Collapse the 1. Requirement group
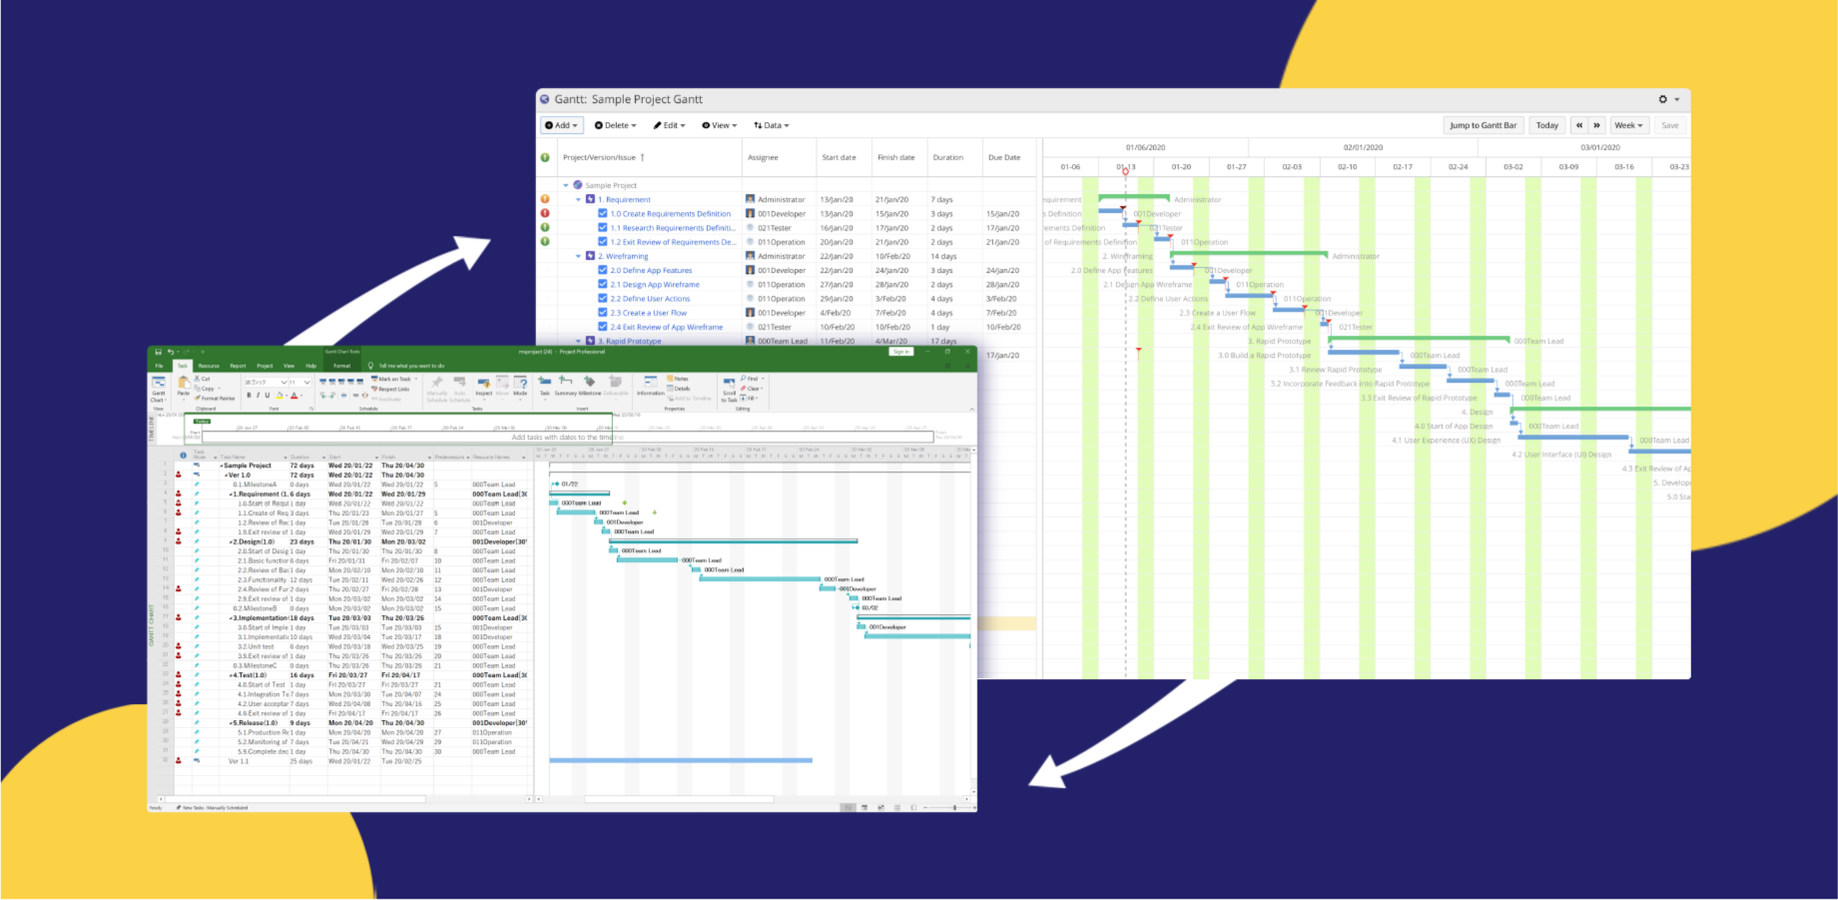1838x900 pixels. pos(578,199)
